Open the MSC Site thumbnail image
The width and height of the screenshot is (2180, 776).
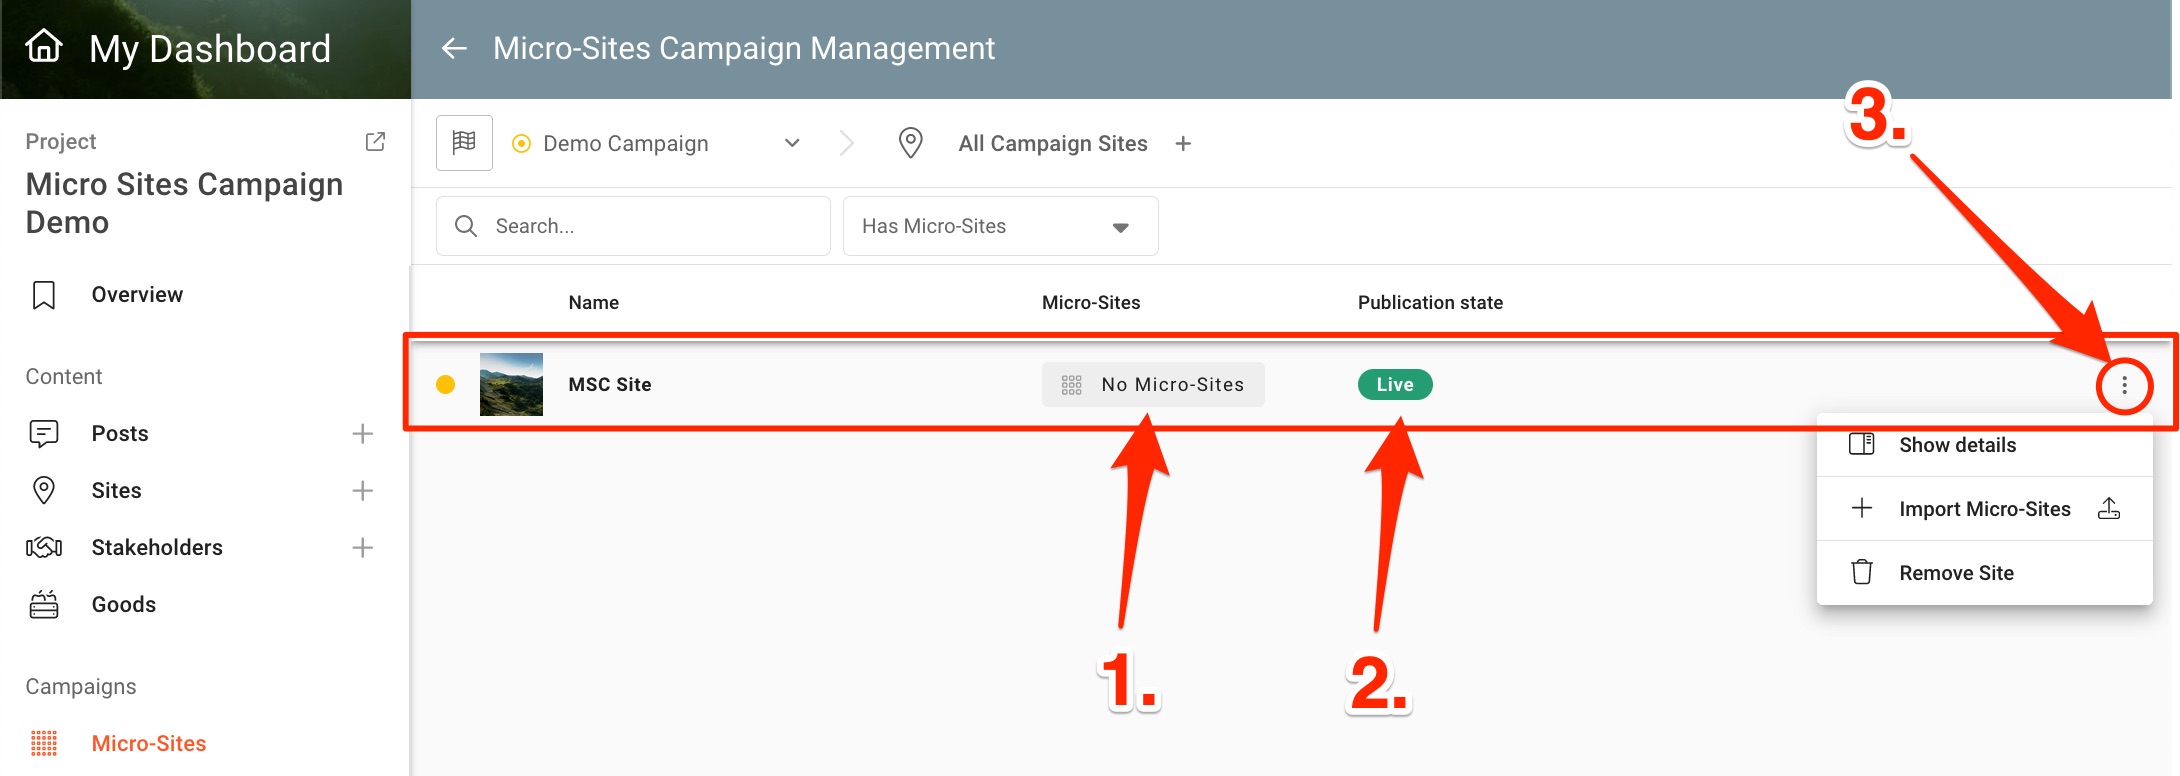[x=511, y=385]
